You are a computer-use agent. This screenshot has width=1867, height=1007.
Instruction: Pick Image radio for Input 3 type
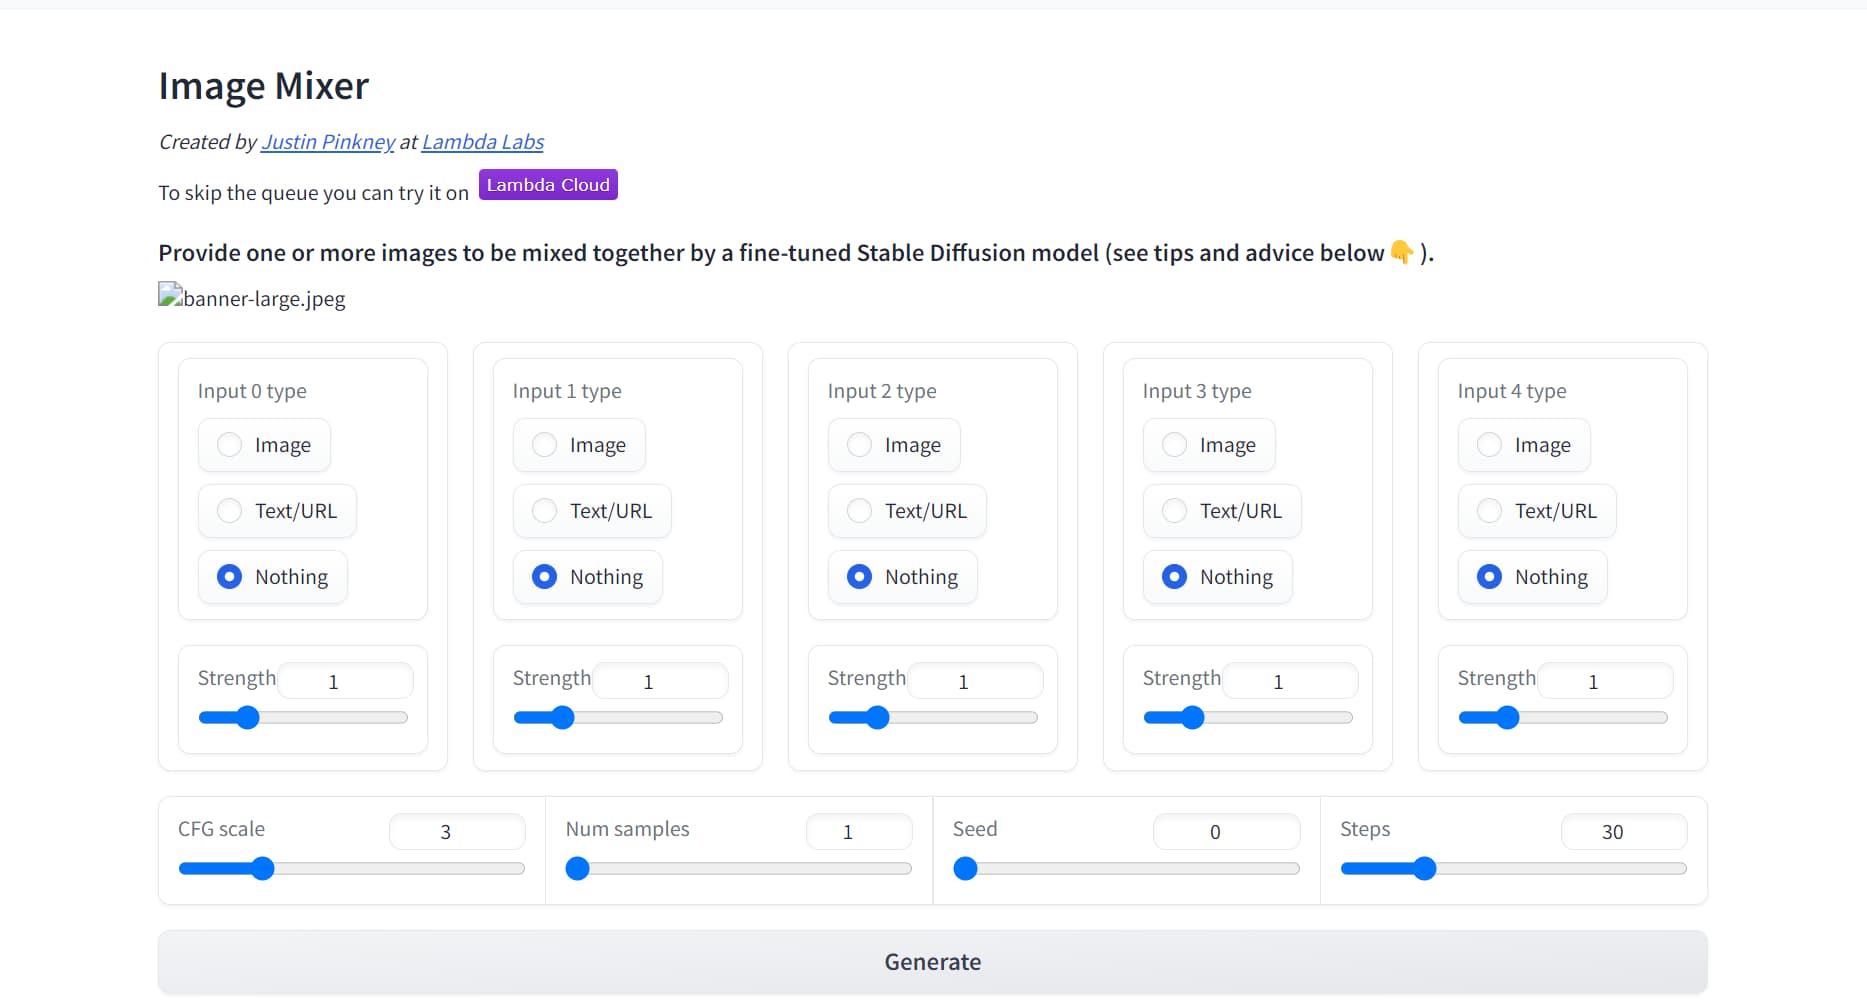pyautogui.click(x=1175, y=445)
